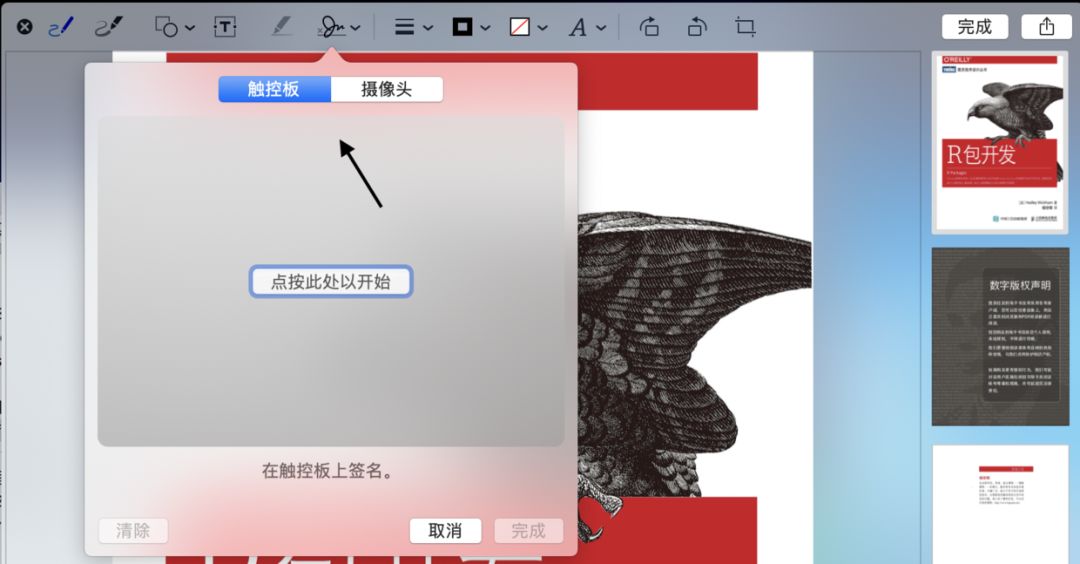Select the Highlight marker tool
This screenshot has height=564, width=1080.
(x=281, y=27)
